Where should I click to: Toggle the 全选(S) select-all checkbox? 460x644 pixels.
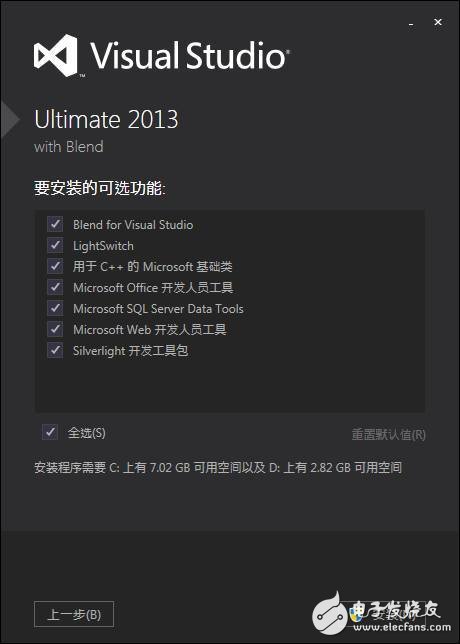(50, 432)
